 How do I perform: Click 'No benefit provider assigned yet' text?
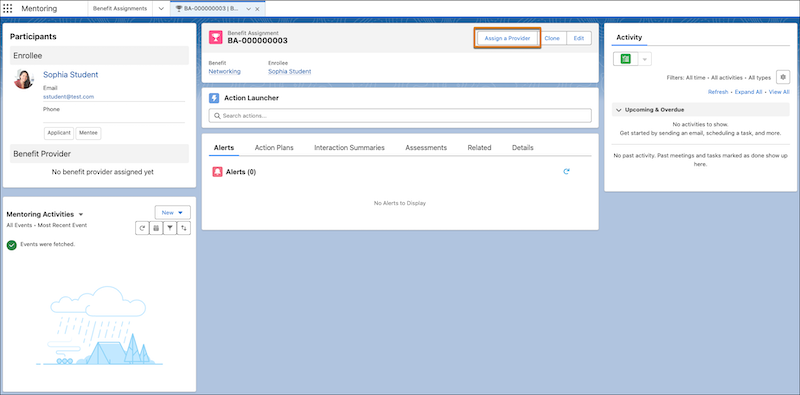[x=103, y=172]
